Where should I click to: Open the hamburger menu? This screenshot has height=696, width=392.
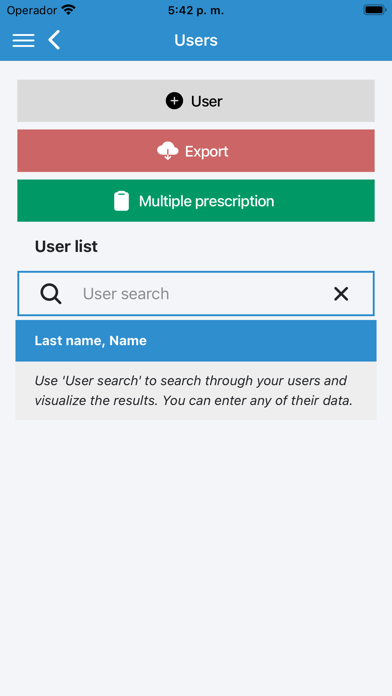(x=24, y=40)
